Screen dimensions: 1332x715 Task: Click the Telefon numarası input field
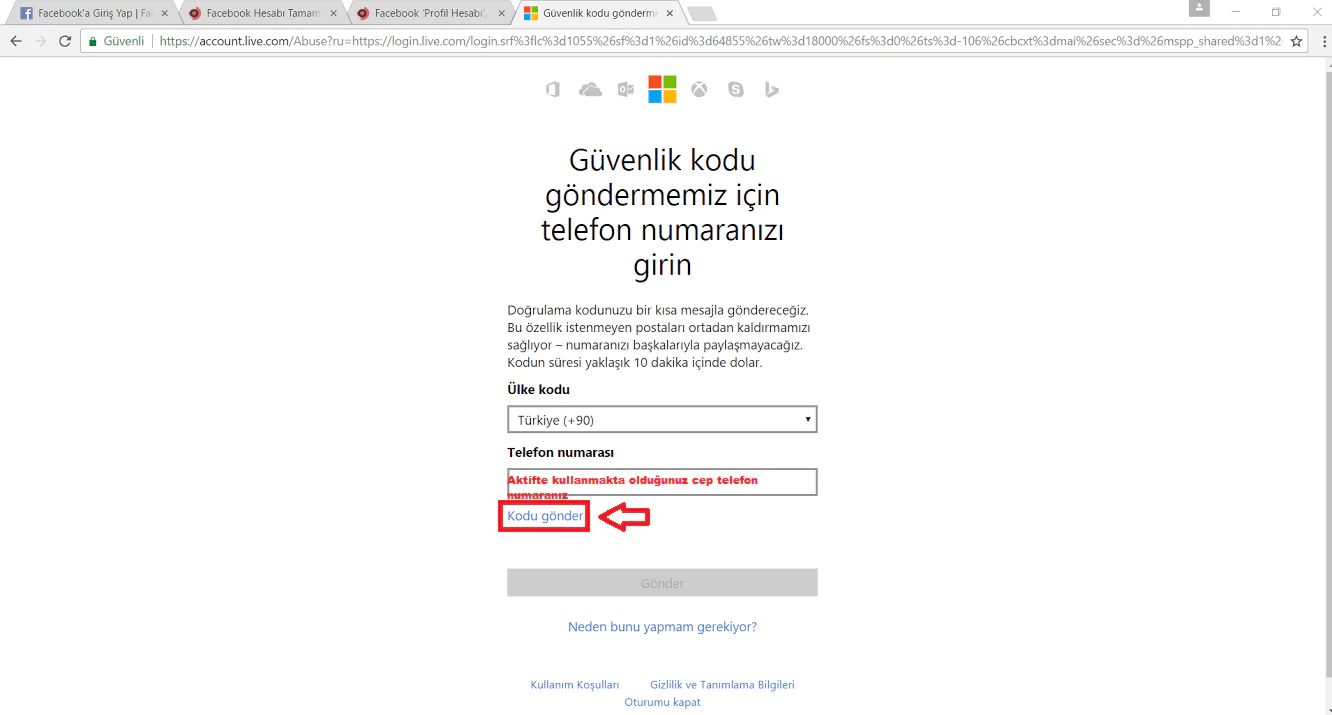[x=662, y=482]
